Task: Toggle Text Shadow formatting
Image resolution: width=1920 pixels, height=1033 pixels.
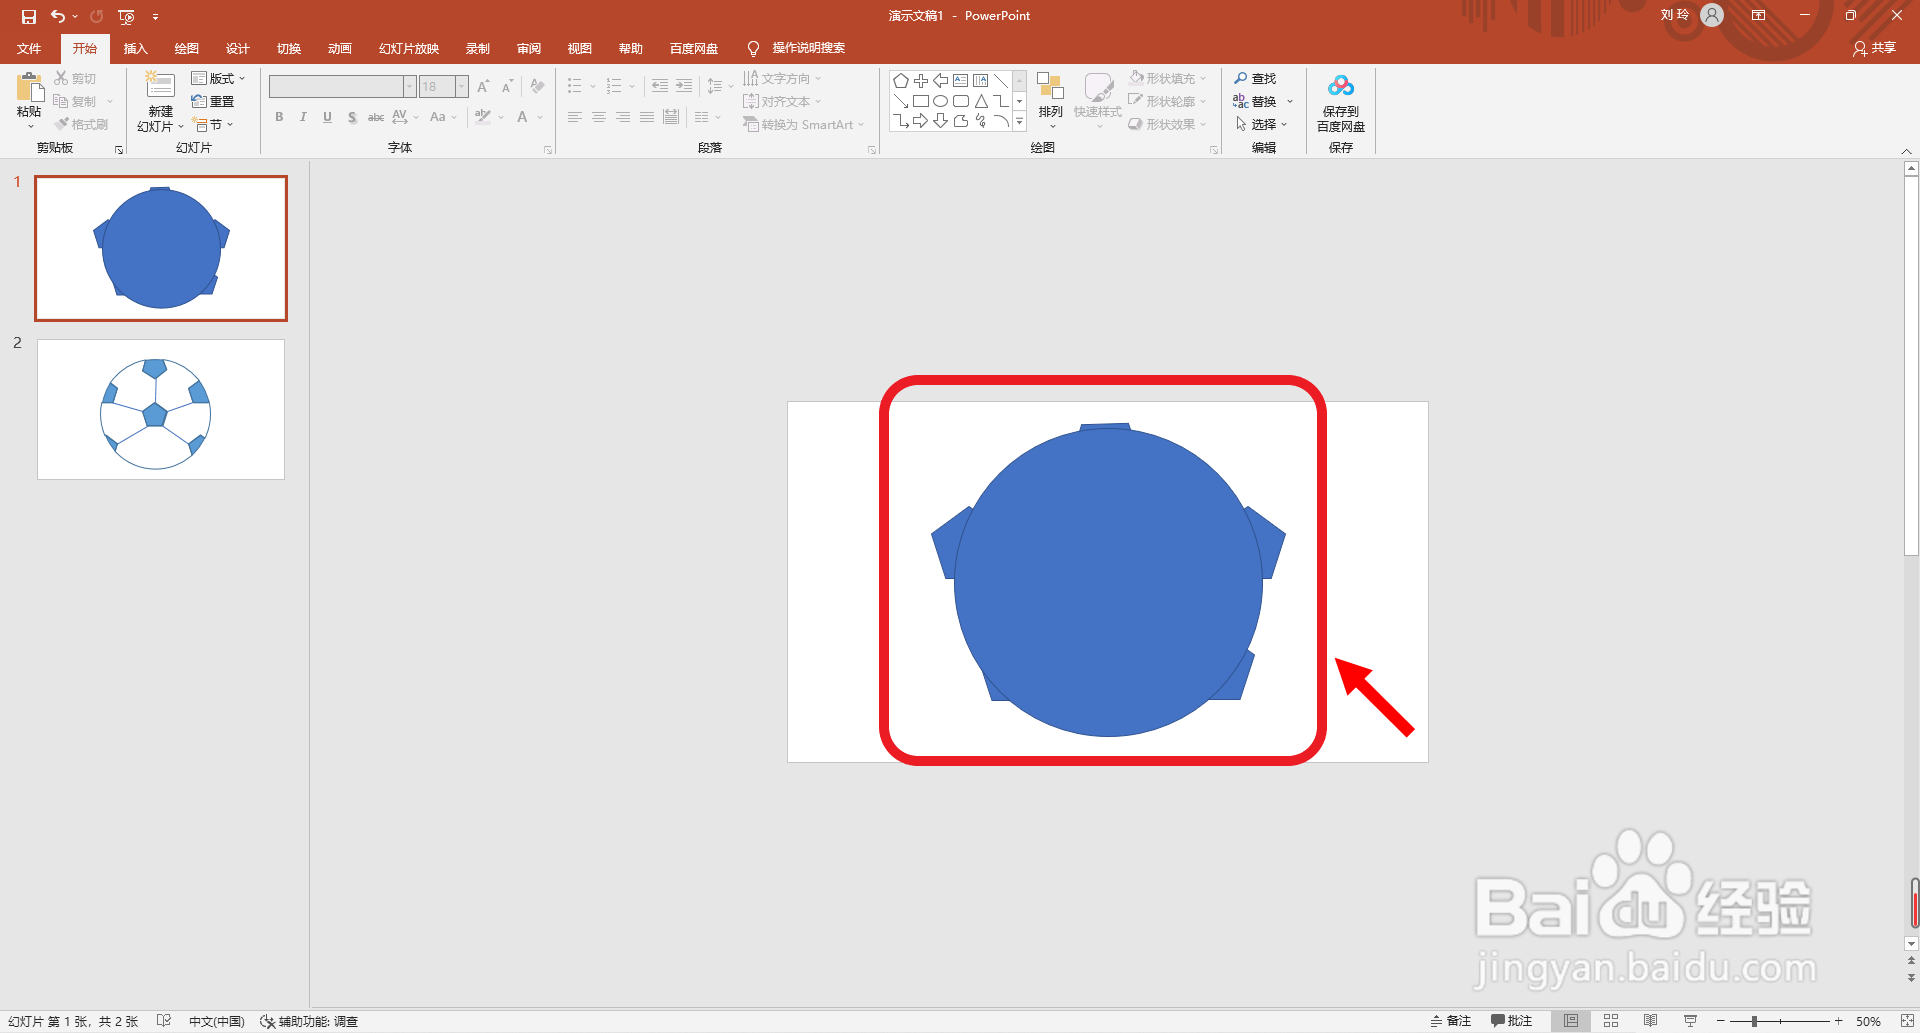Action: coord(352,117)
